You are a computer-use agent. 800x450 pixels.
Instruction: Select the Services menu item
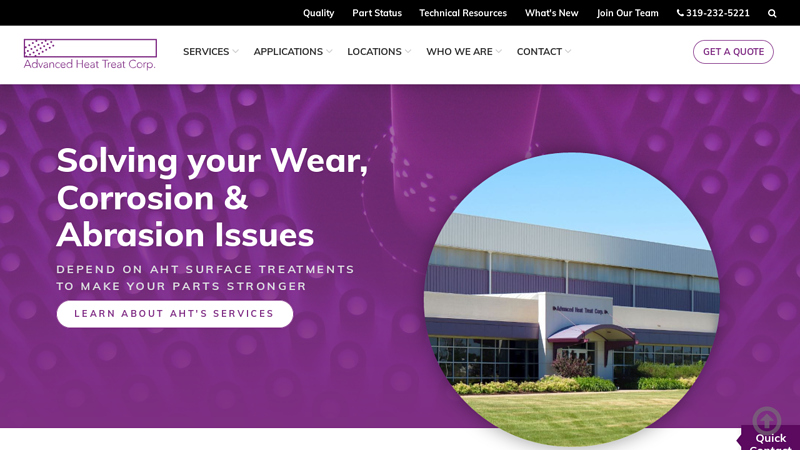point(206,52)
